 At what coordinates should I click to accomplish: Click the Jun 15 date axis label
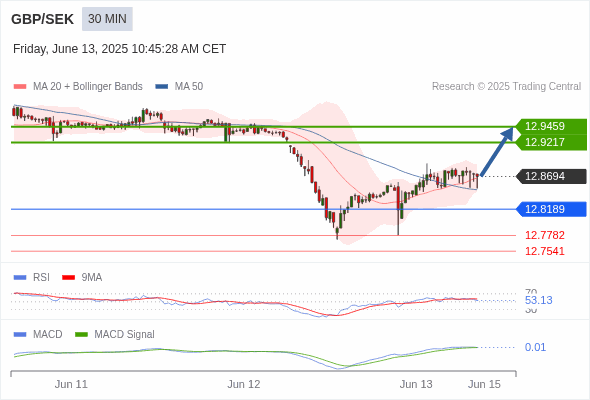(x=484, y=384)
